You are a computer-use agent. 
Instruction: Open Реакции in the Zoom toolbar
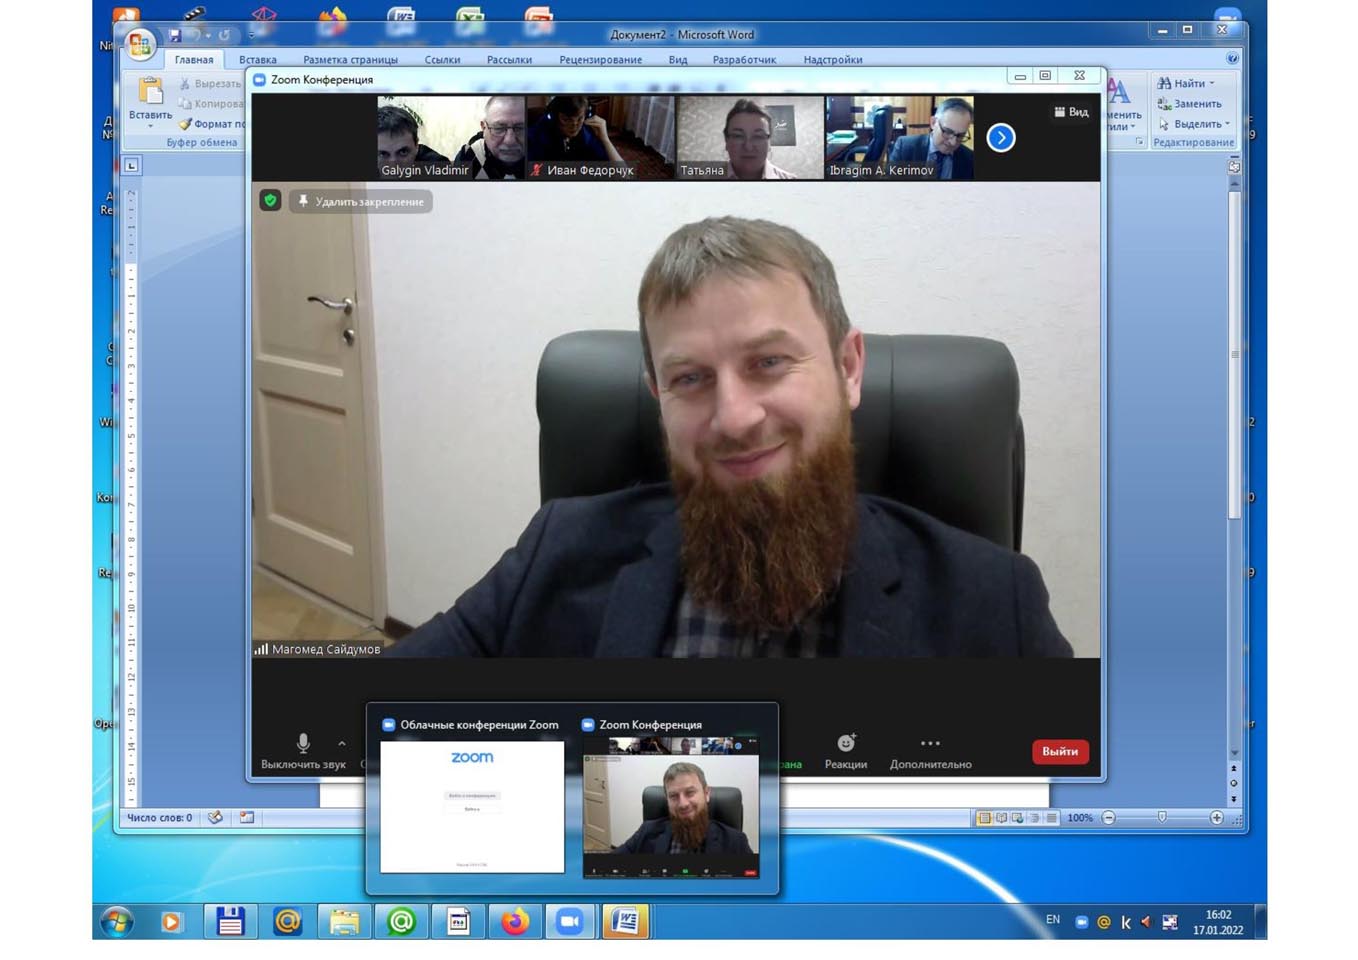[x=846, y=751]
